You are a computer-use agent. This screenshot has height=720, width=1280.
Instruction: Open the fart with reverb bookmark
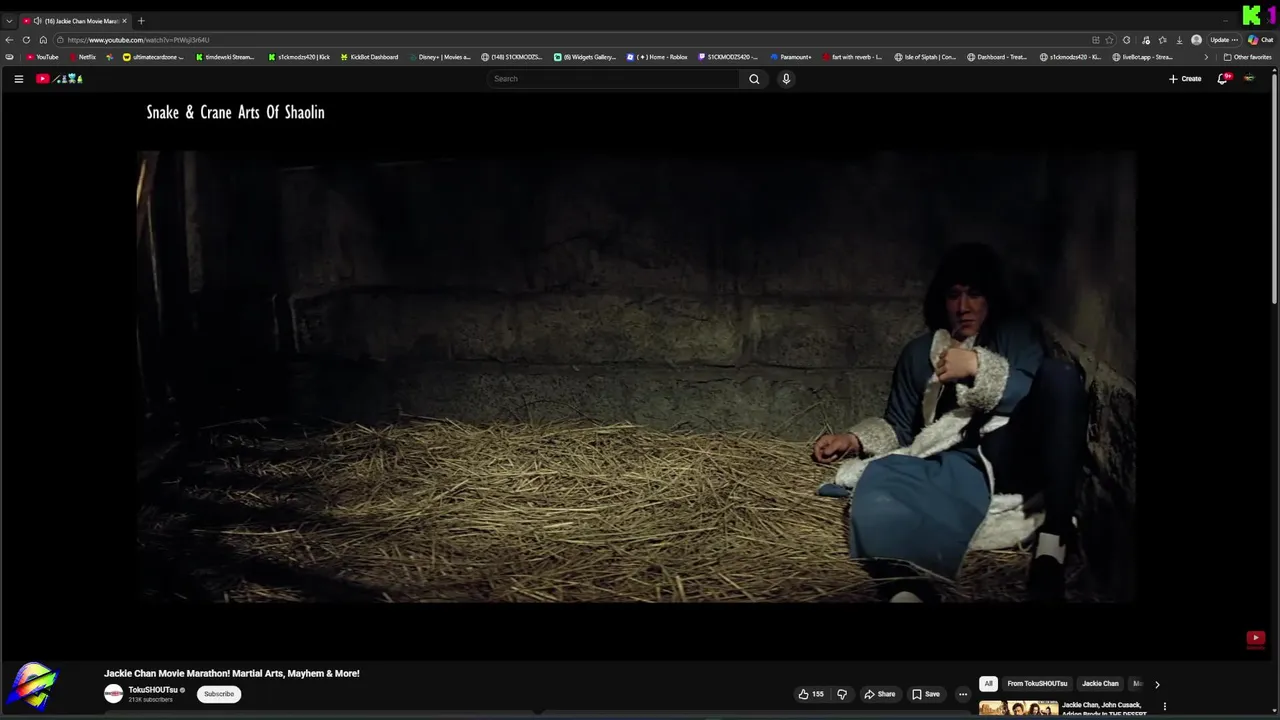(x=851, y=57)
